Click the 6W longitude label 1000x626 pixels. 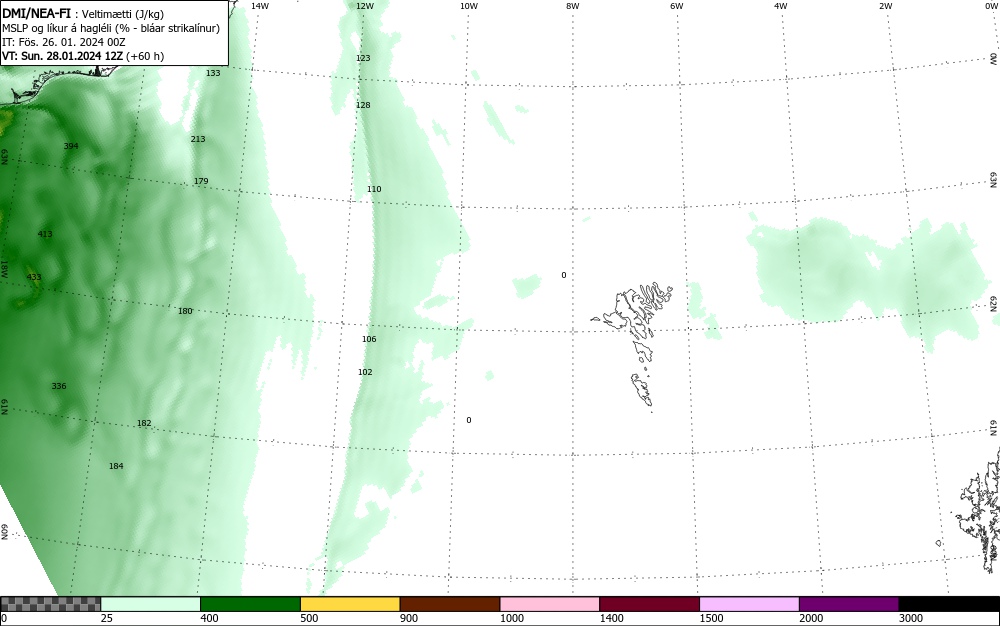coord(677,6)
